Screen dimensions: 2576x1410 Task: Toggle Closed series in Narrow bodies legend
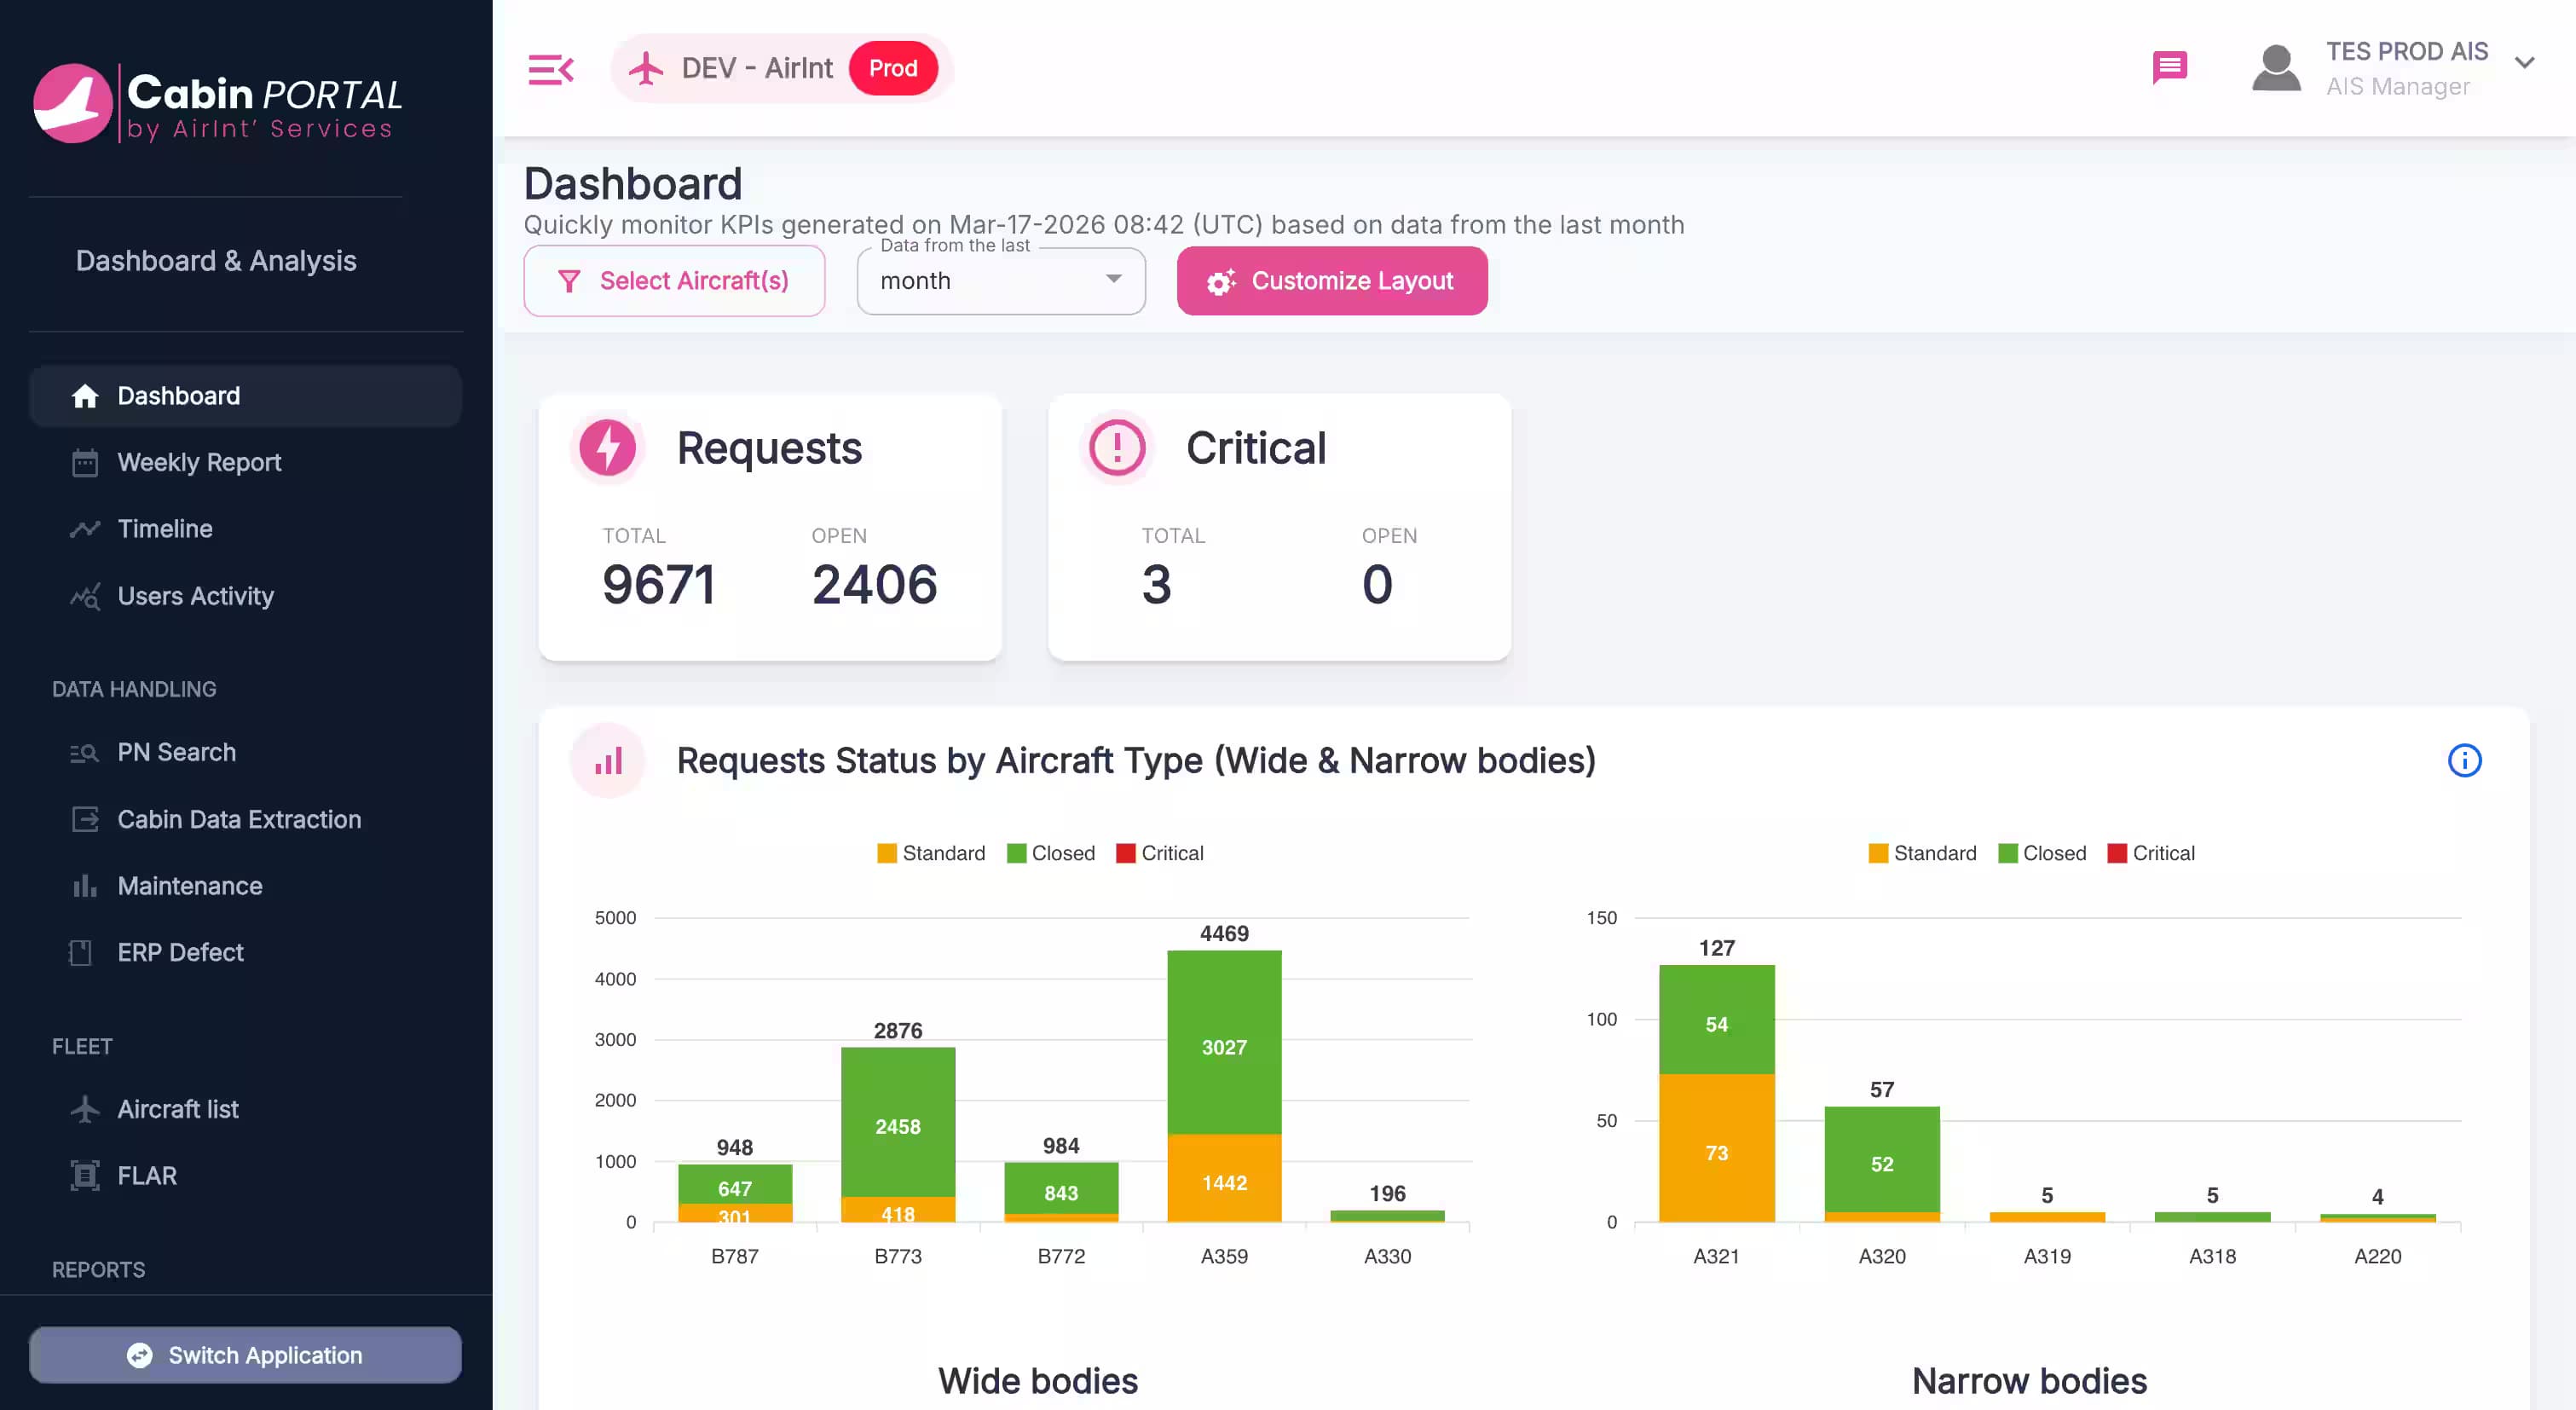(2042, 853)
